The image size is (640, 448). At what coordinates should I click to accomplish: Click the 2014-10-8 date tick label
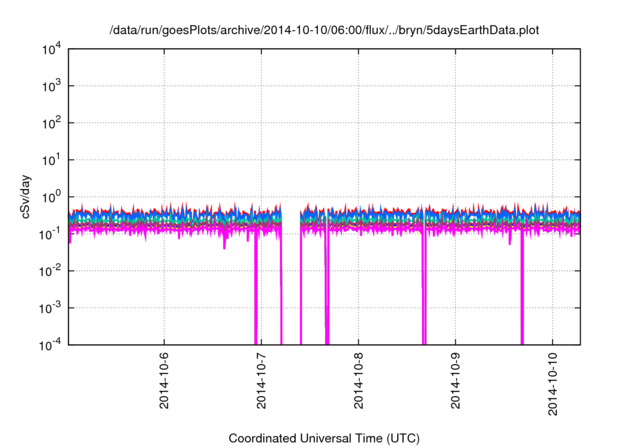358,380
